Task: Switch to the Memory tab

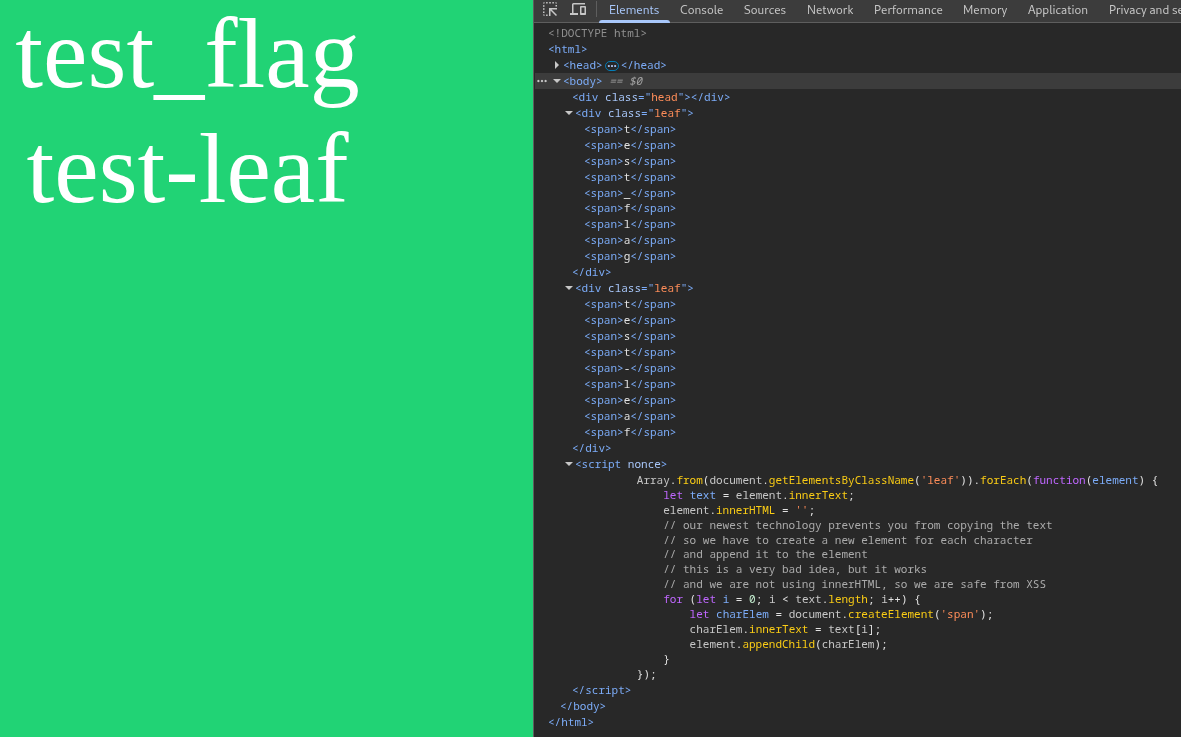Action: [x=984, y=10]
